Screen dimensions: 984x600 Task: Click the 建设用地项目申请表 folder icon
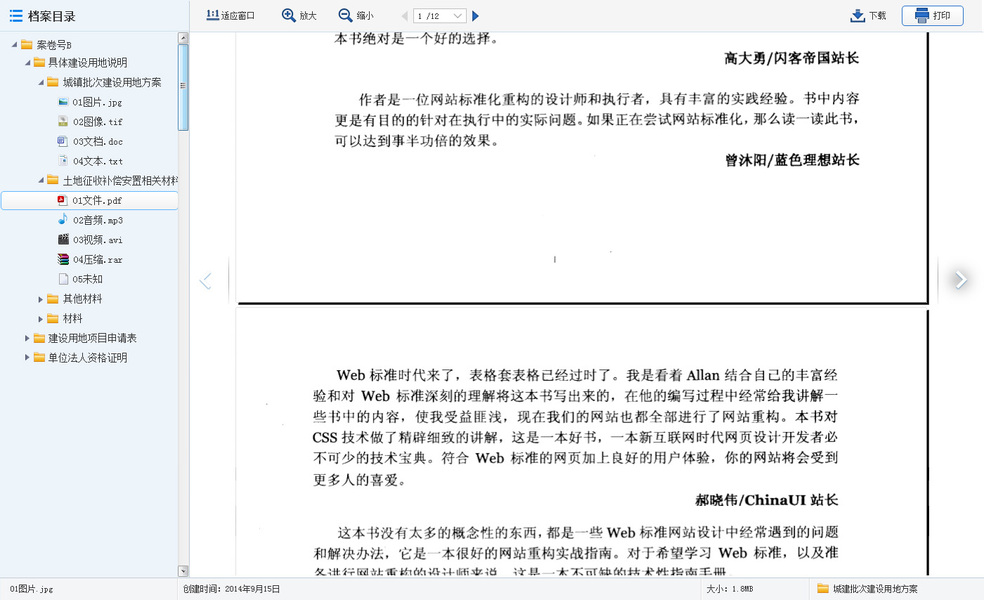click(x=40, y=338)
